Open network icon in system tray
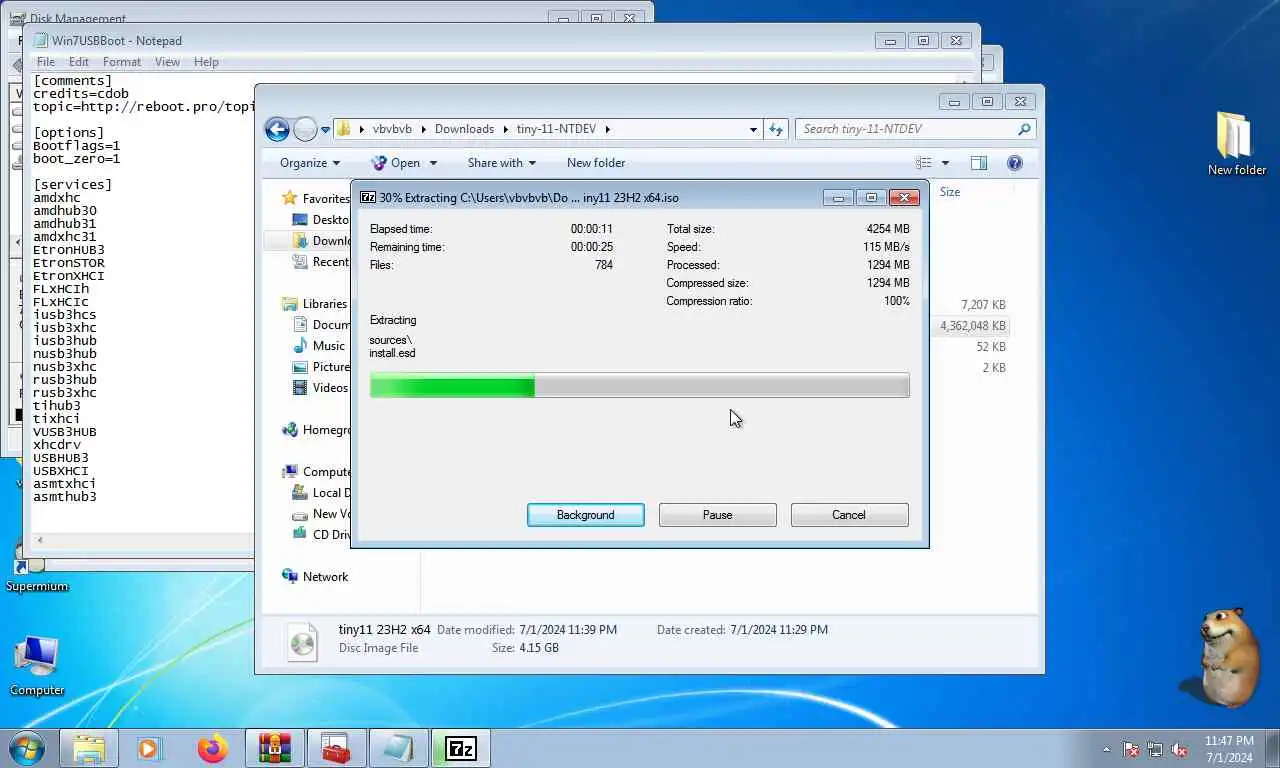This screenshot has width=1280, height=768. click(1156, 749)
